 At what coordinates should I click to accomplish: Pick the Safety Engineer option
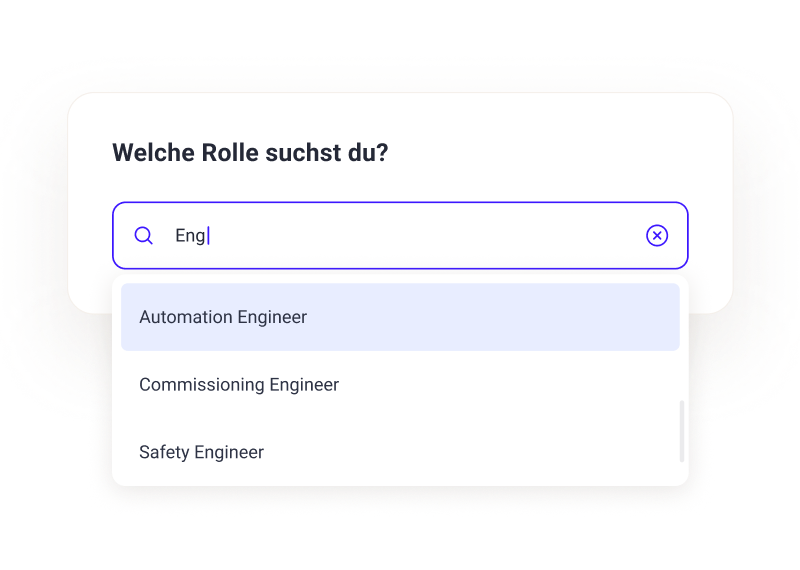pos(400,452)
